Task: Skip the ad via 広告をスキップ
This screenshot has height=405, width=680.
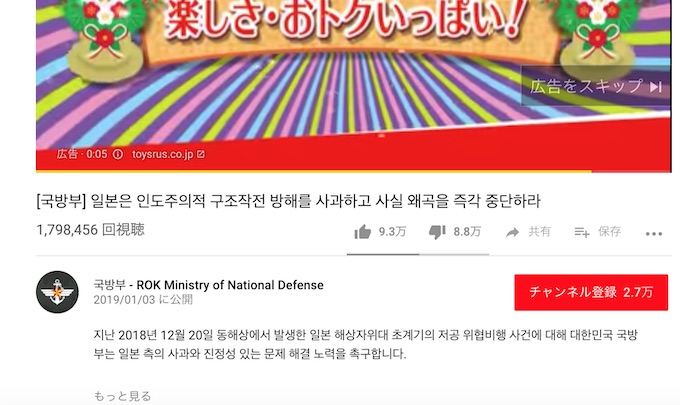Action: pyautogui.click(x=595, y=86)
